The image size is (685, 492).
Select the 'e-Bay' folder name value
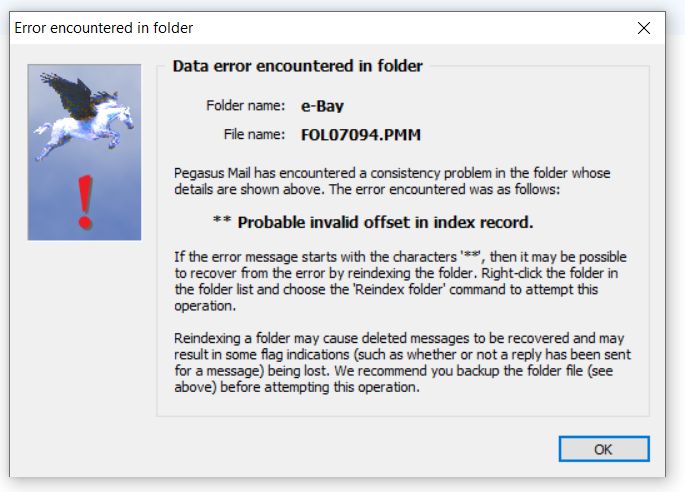[323, 106]
